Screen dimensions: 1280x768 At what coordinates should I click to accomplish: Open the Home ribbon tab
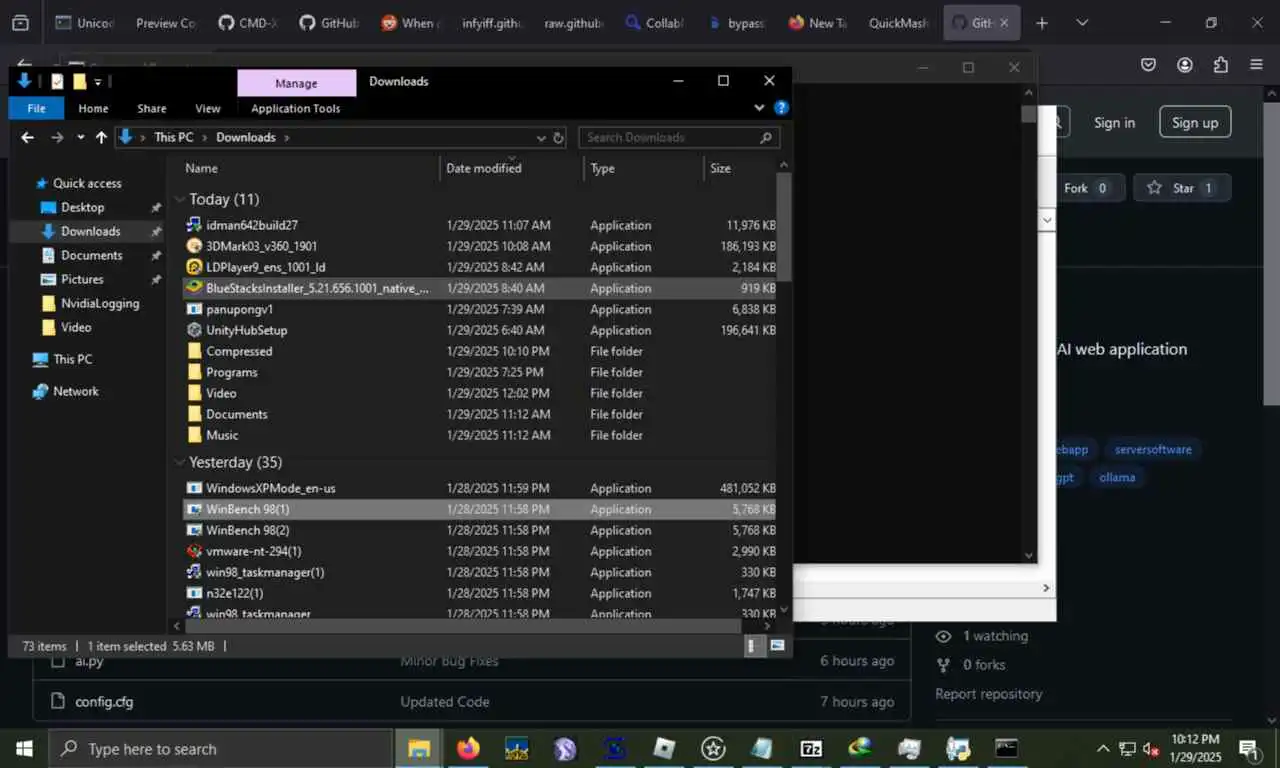93,108
